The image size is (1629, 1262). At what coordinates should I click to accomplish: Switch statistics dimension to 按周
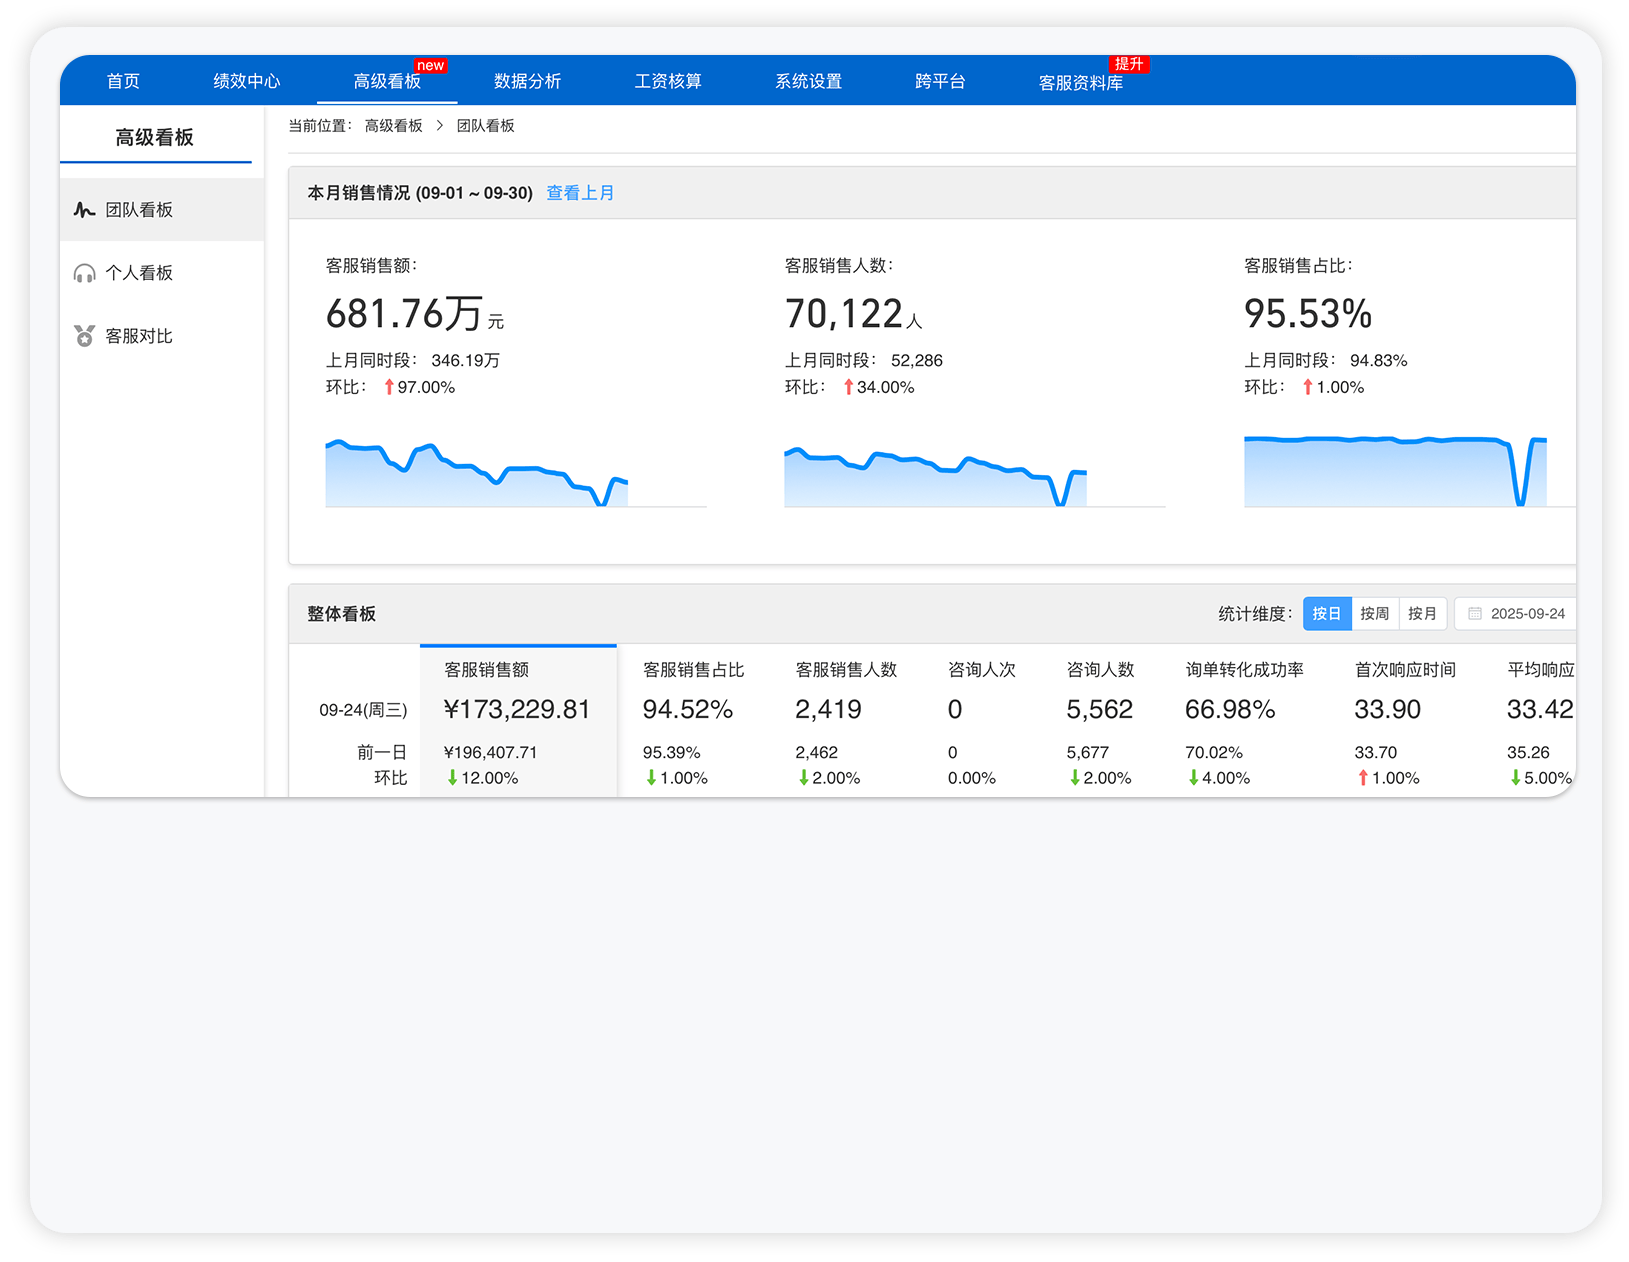coord(1374,614)
